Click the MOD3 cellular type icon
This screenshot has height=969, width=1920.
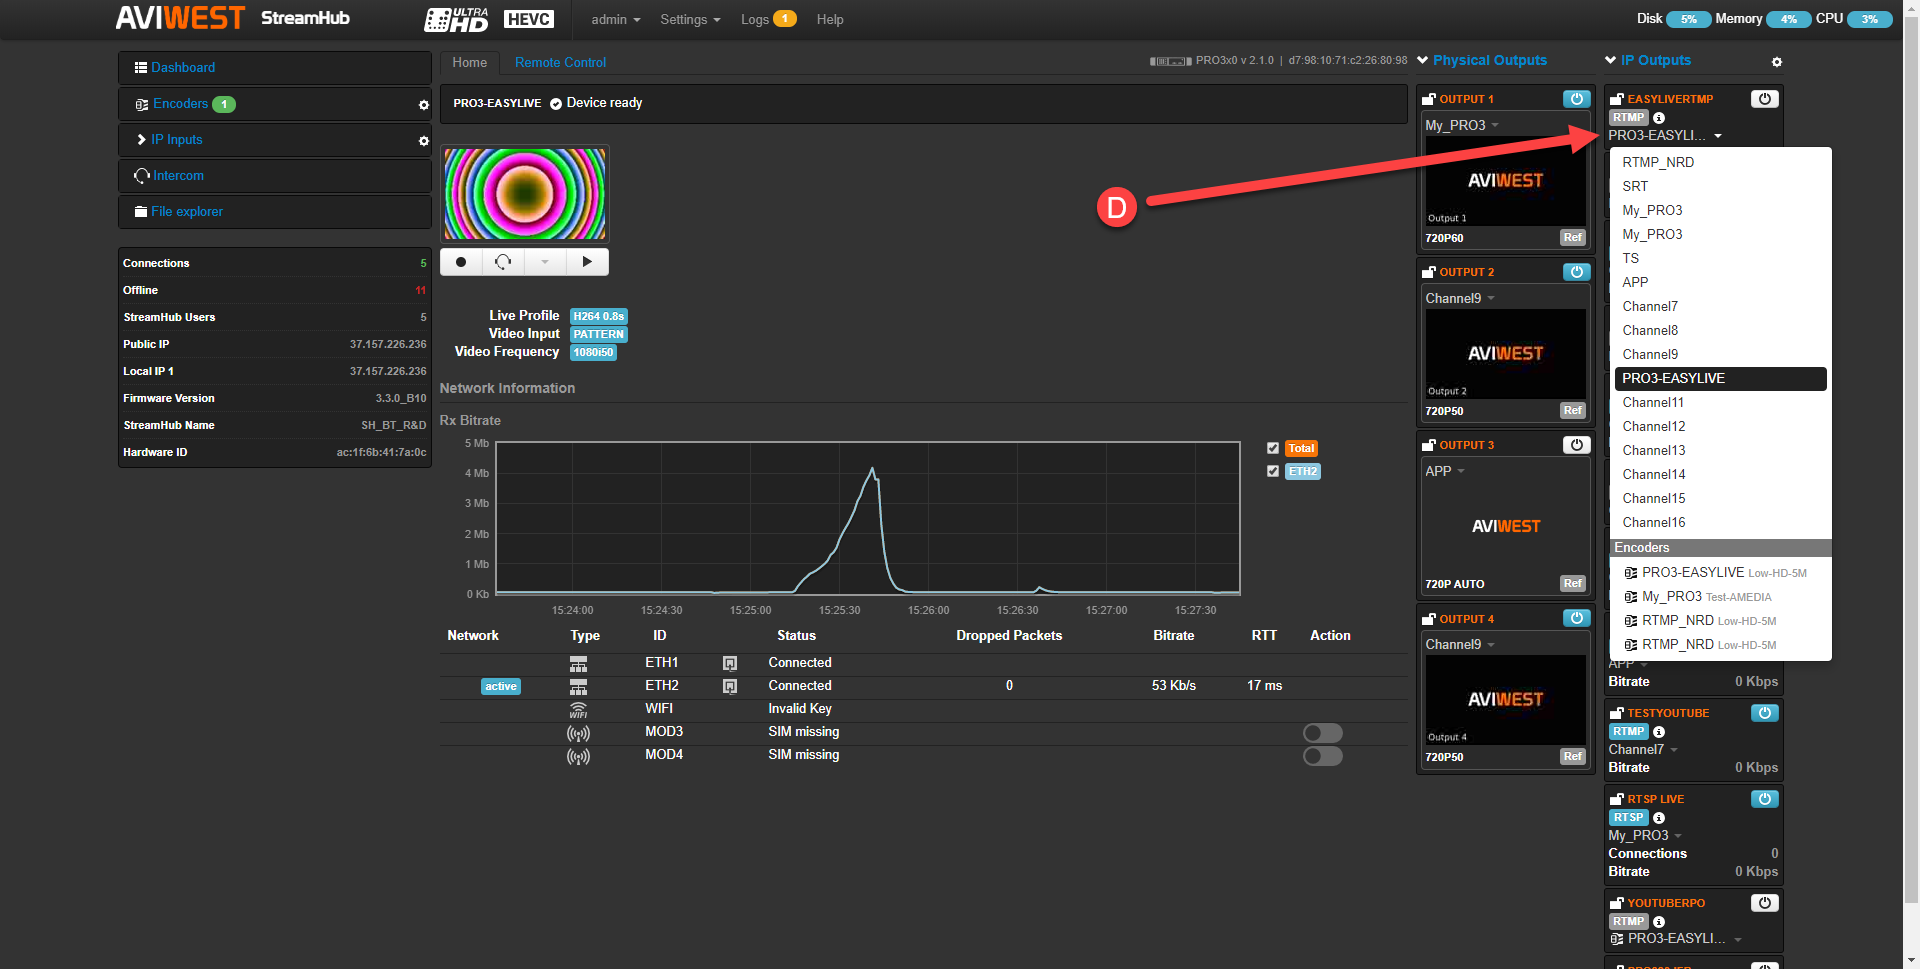[x=578, y=734]
